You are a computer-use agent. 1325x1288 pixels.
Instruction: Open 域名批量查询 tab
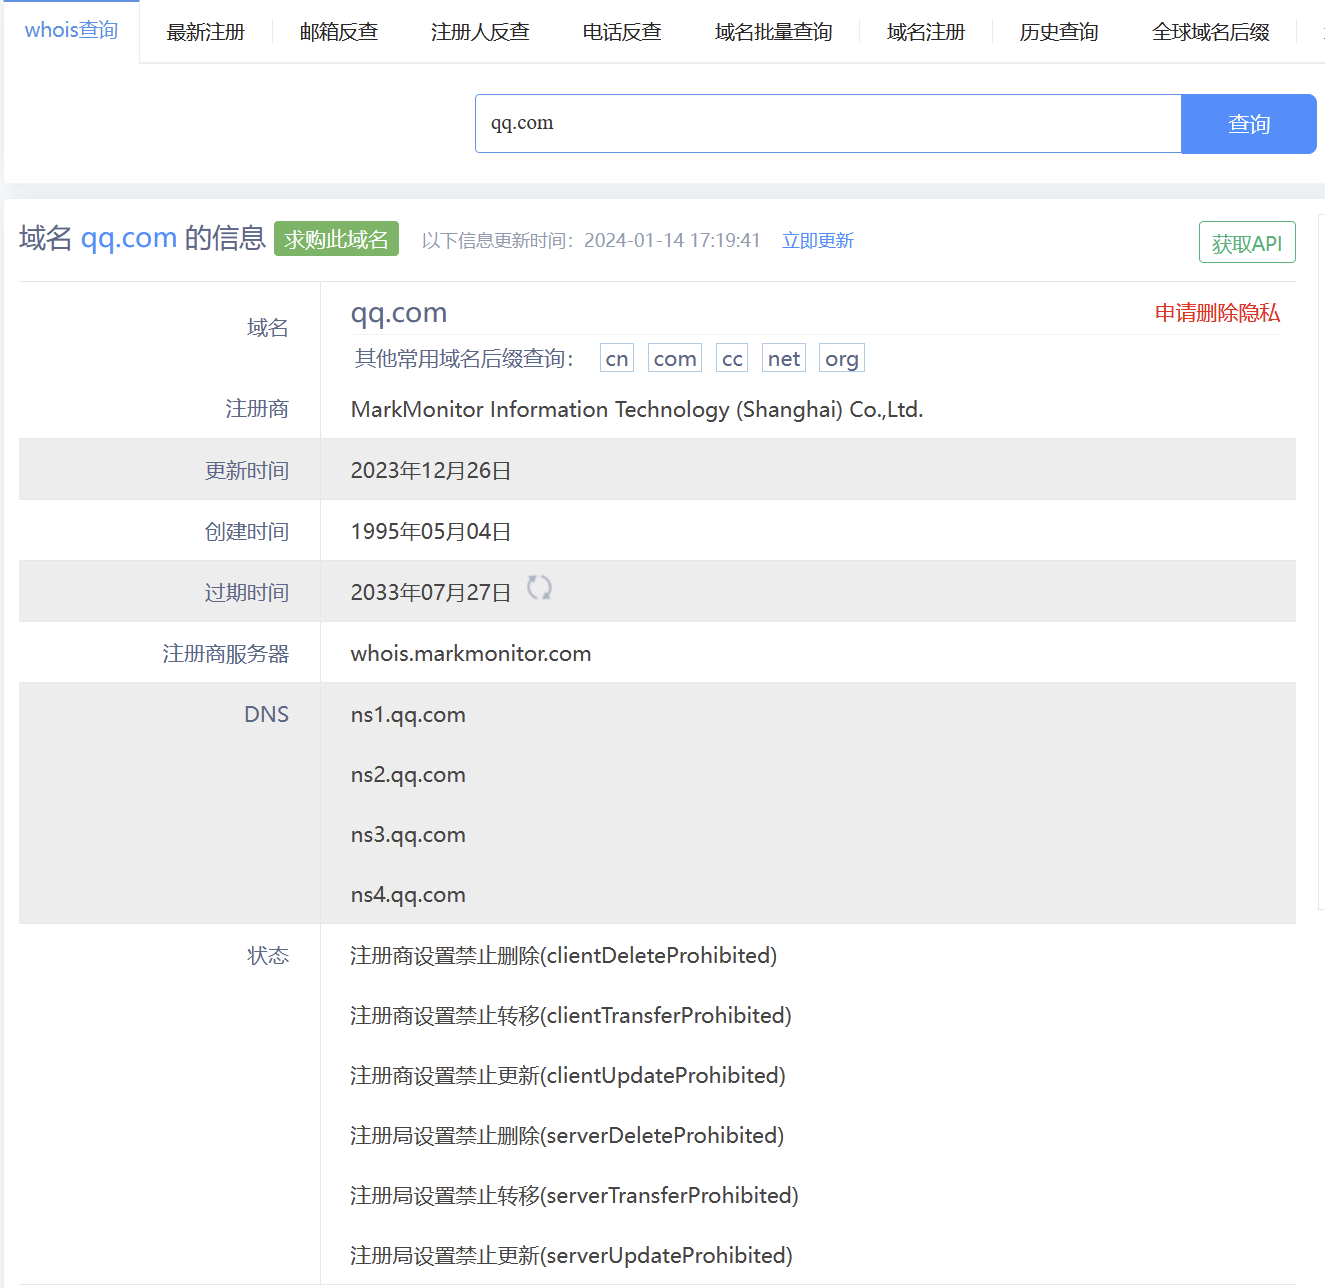tap(774, 32)
